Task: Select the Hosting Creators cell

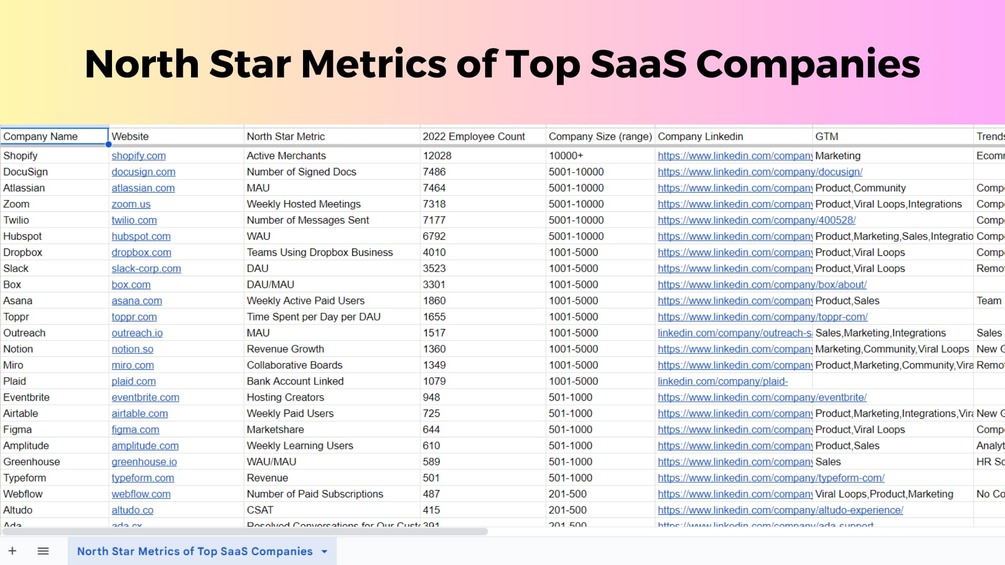Action: click(332, 397)
